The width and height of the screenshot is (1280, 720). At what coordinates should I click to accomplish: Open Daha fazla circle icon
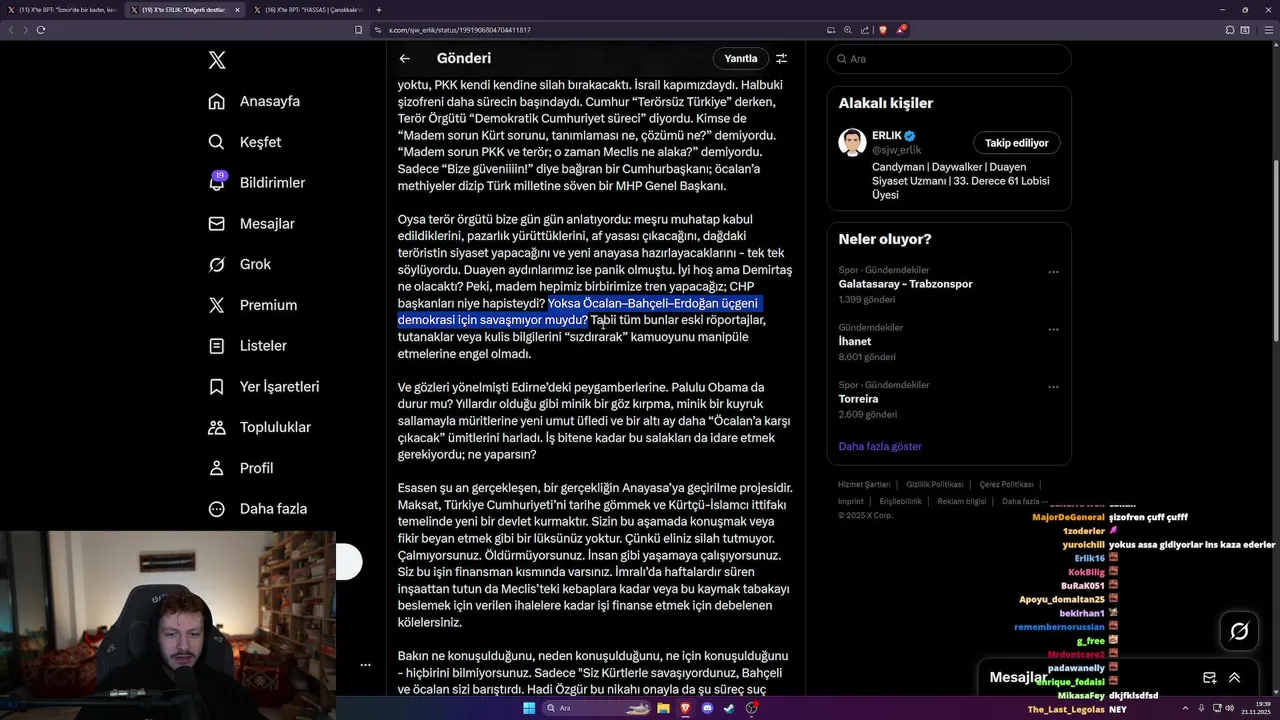coord(217,509)
